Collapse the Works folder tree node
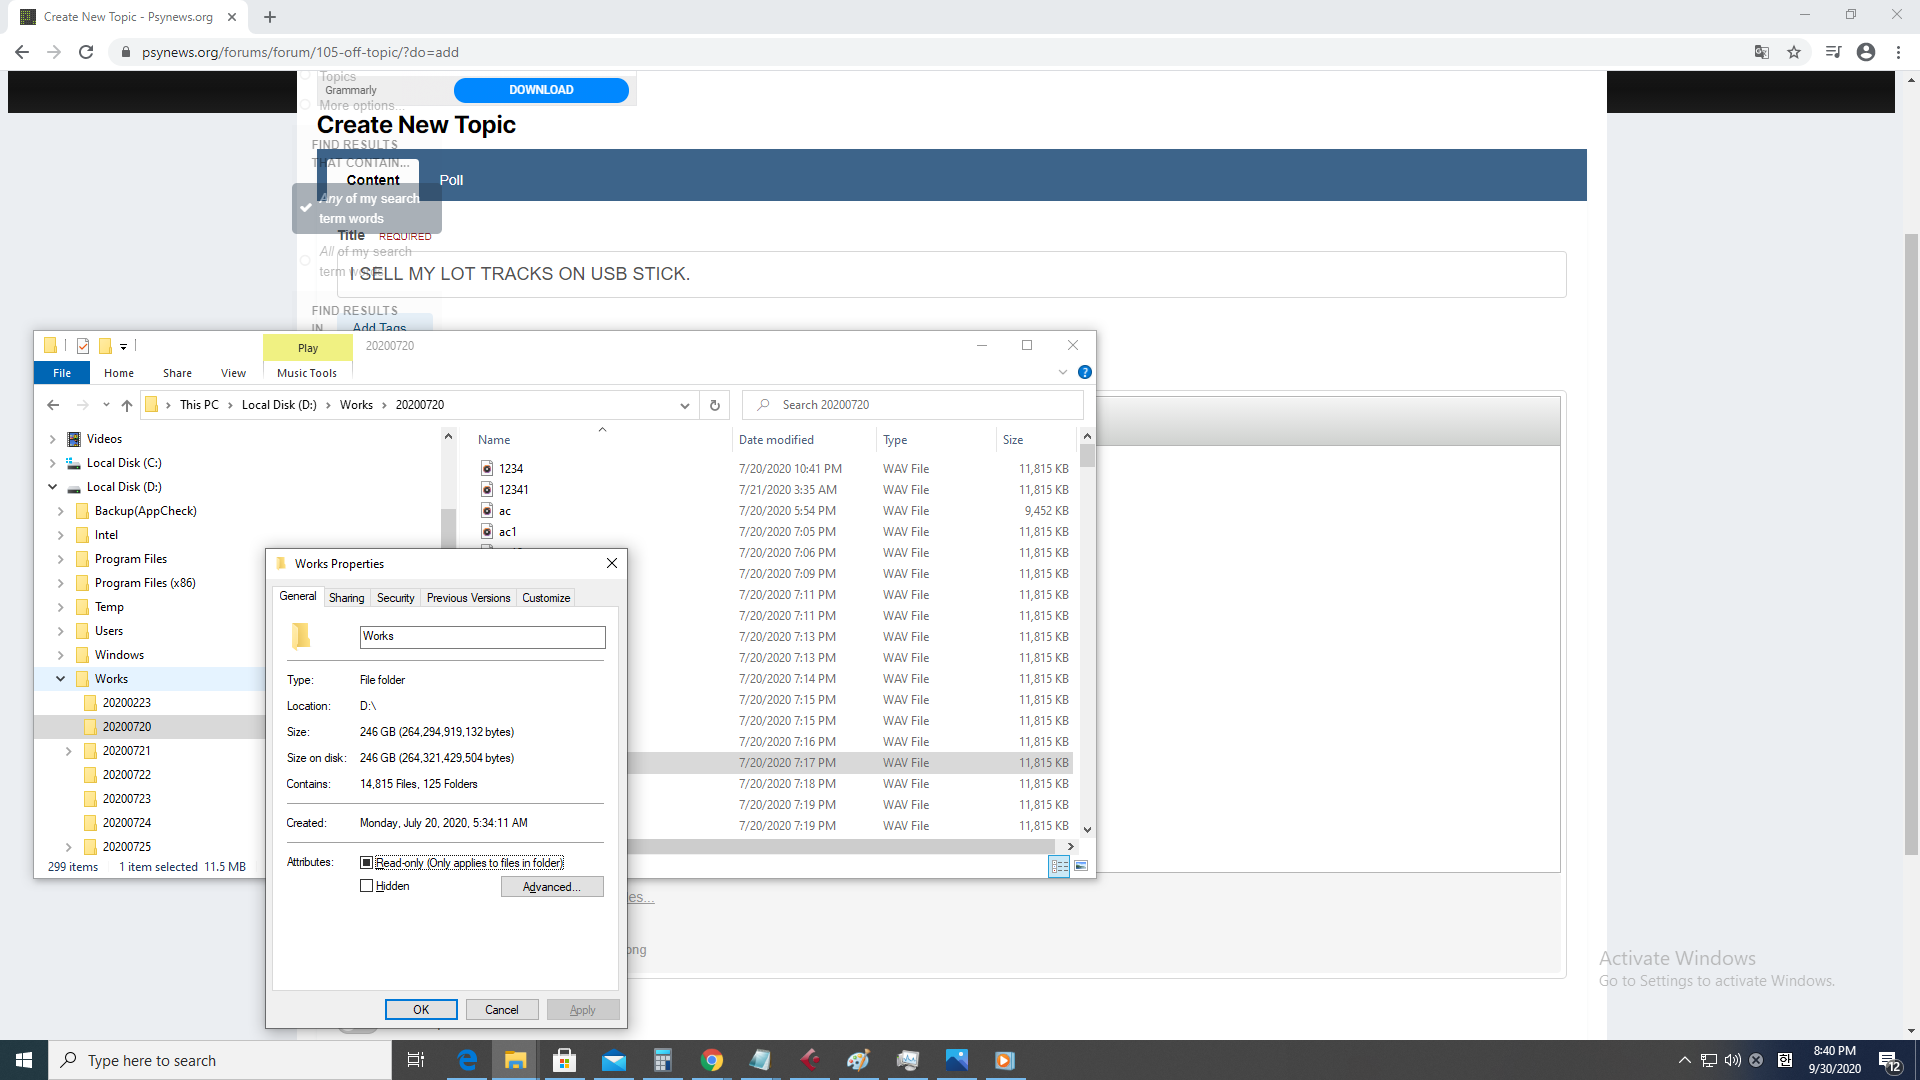The image size is (1920, 1080). pos(60,679)
